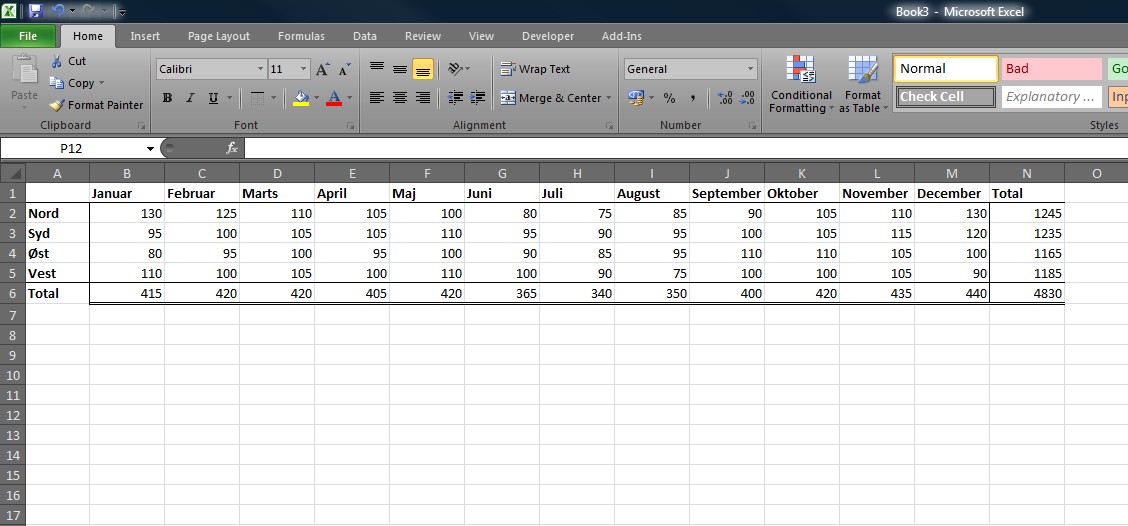This screenshot has width=1128, height=526.
Task: Open the Calibri font name dropdown
Action: click(x=261, y=70)
